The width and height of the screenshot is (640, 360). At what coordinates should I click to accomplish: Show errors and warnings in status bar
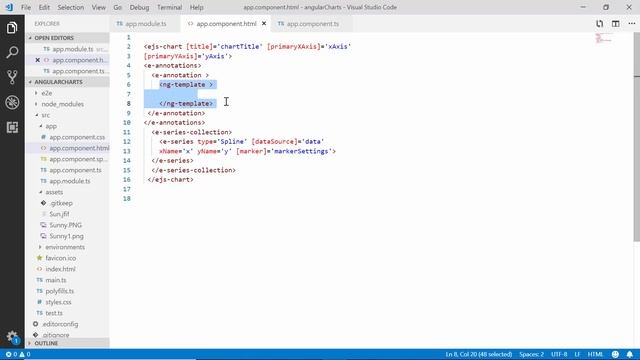[18, 354]
